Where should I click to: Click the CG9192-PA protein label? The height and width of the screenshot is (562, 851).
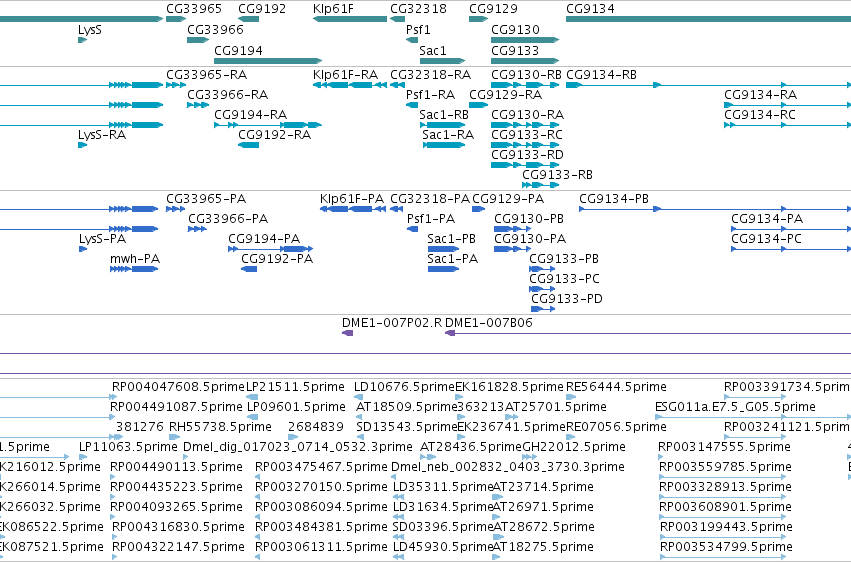(x=277, y=259)
